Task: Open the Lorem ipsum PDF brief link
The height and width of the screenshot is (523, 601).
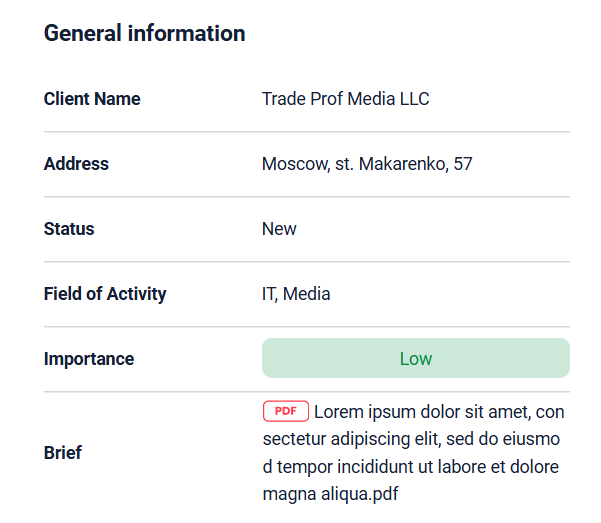Action: 414,452
